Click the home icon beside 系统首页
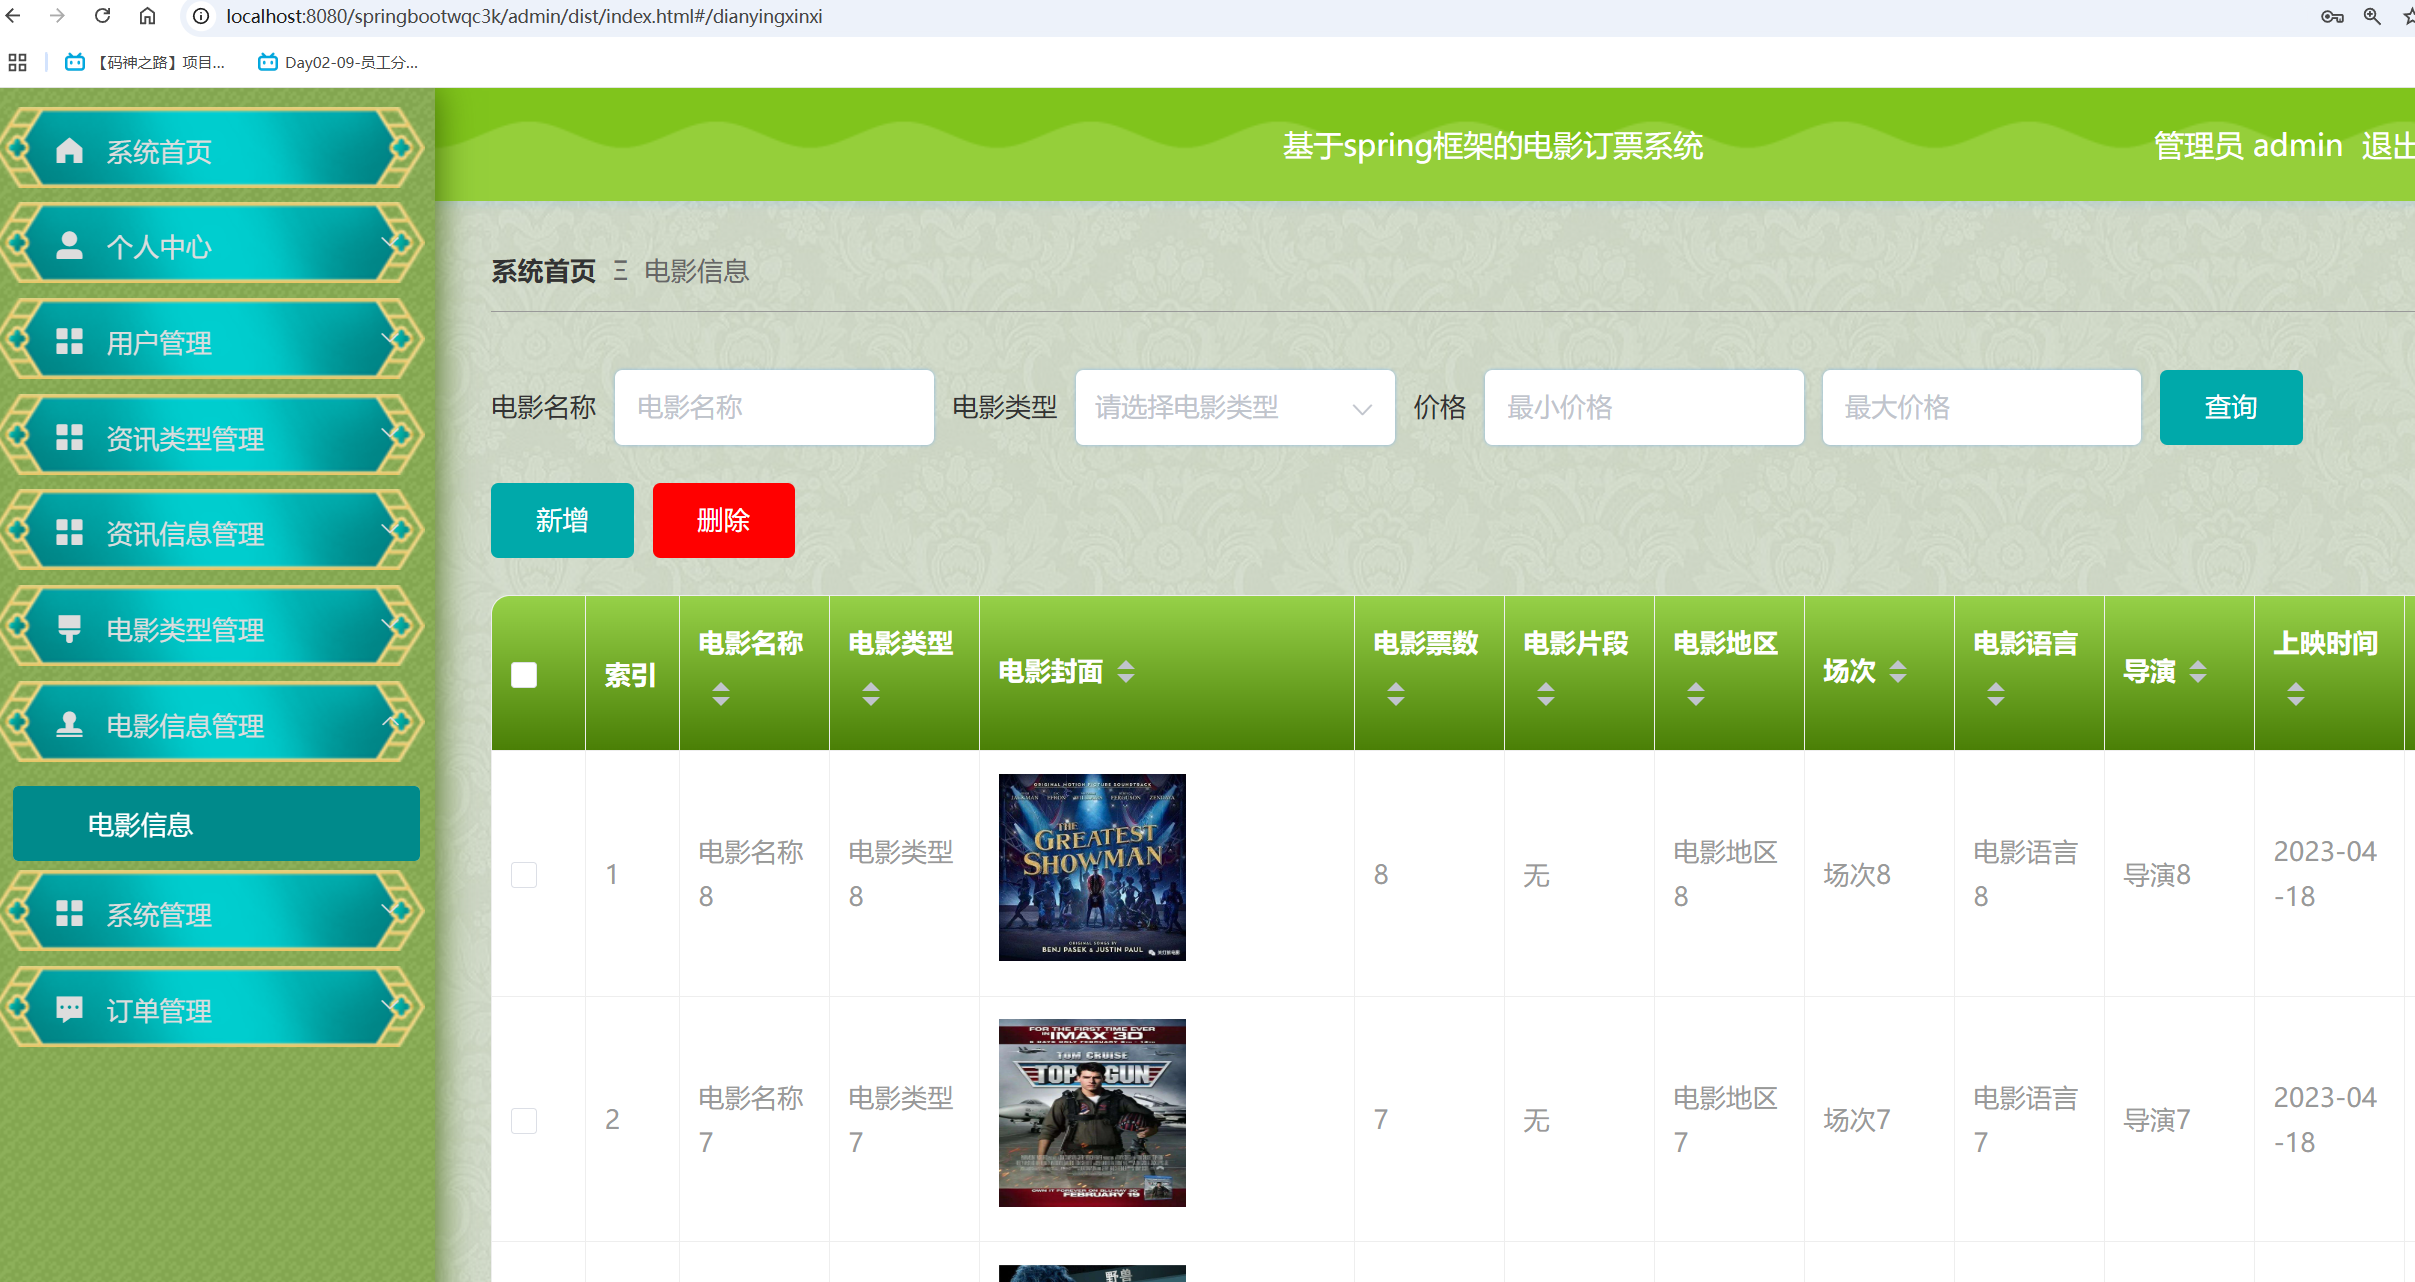2415x1282 pixels. [69, 151]
